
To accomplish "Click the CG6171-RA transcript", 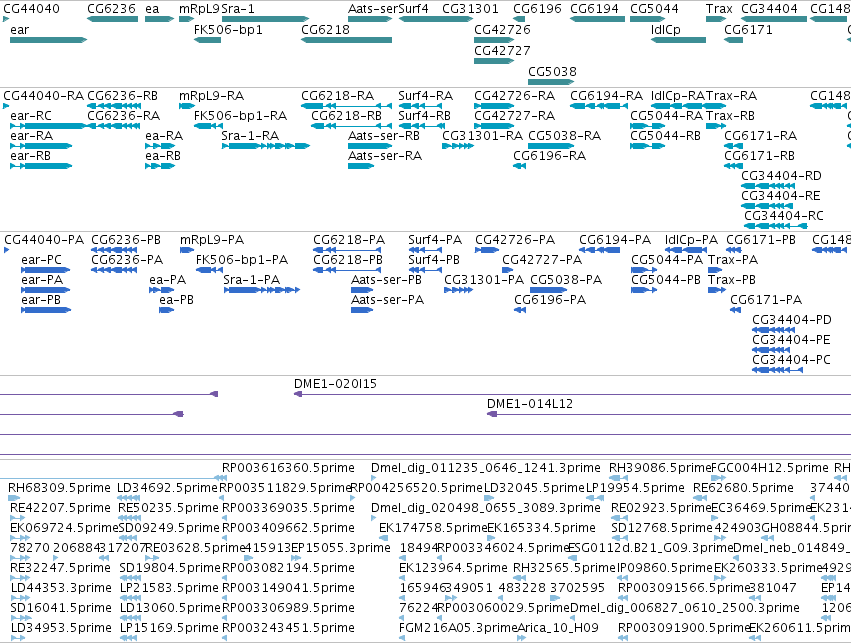I will (x=733, y=146).
